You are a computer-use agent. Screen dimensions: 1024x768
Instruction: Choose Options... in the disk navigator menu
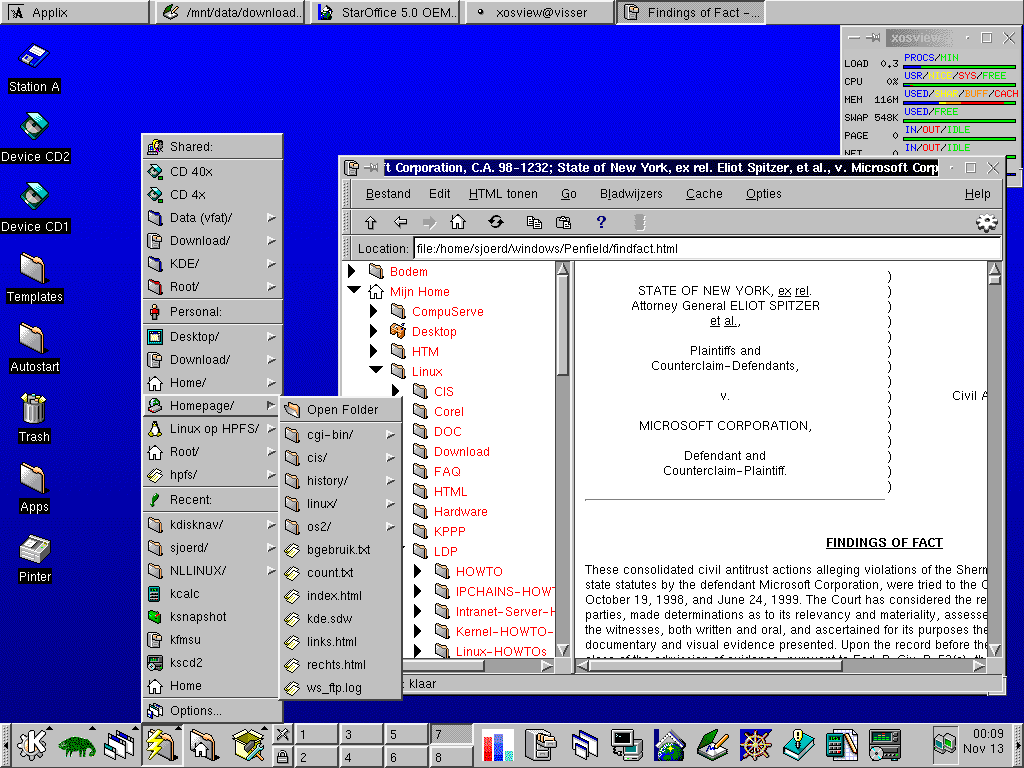(x=212, y=711)
